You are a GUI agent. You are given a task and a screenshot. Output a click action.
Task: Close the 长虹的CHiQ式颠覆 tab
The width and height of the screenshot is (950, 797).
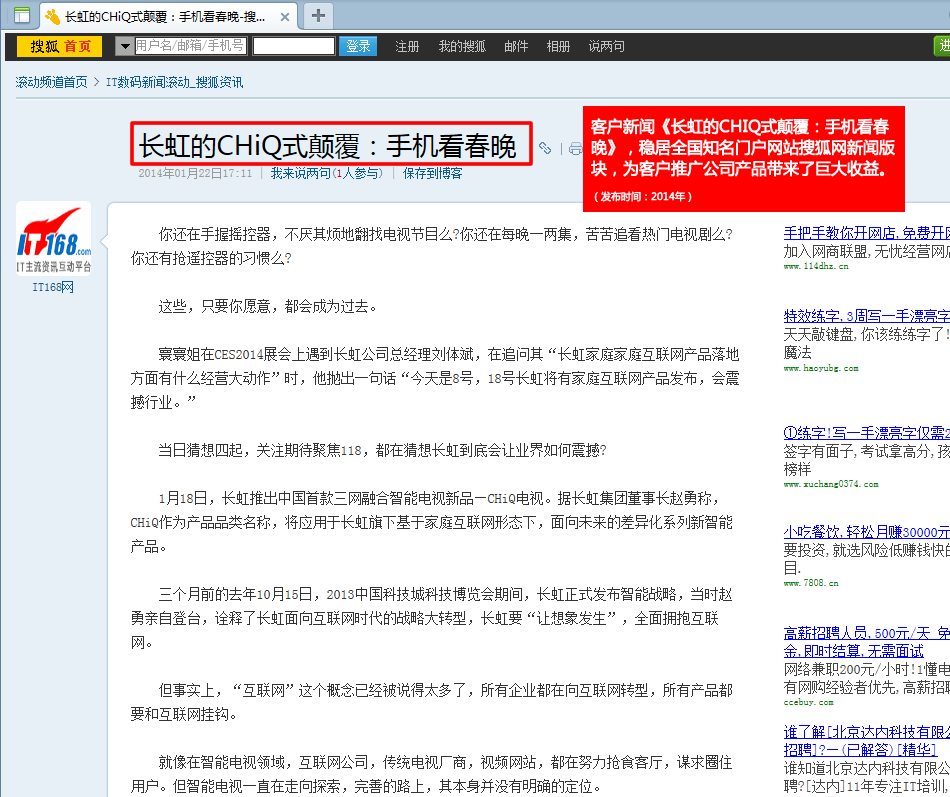pos(286,16)
